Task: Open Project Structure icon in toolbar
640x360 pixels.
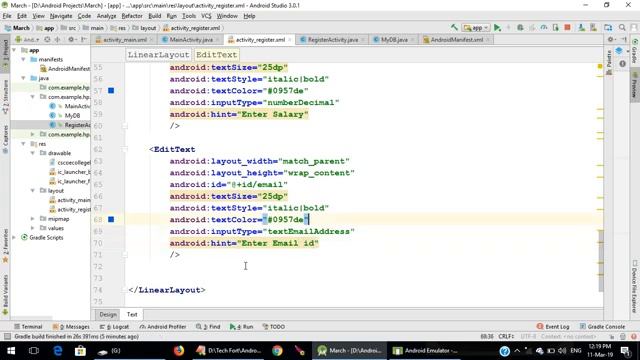Action: pos(608,27)
